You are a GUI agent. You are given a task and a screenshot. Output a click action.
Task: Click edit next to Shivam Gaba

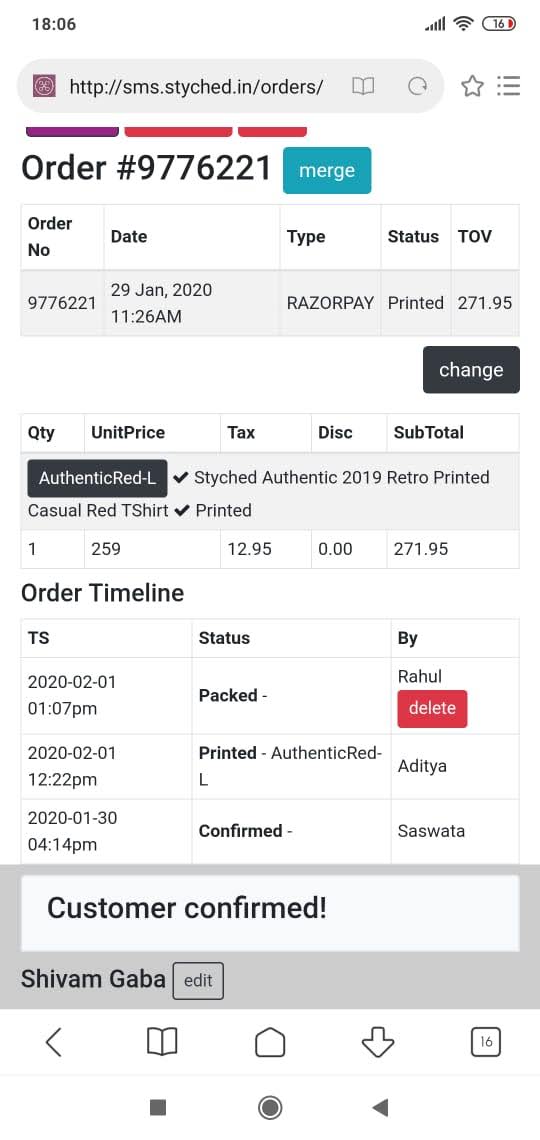198,981
